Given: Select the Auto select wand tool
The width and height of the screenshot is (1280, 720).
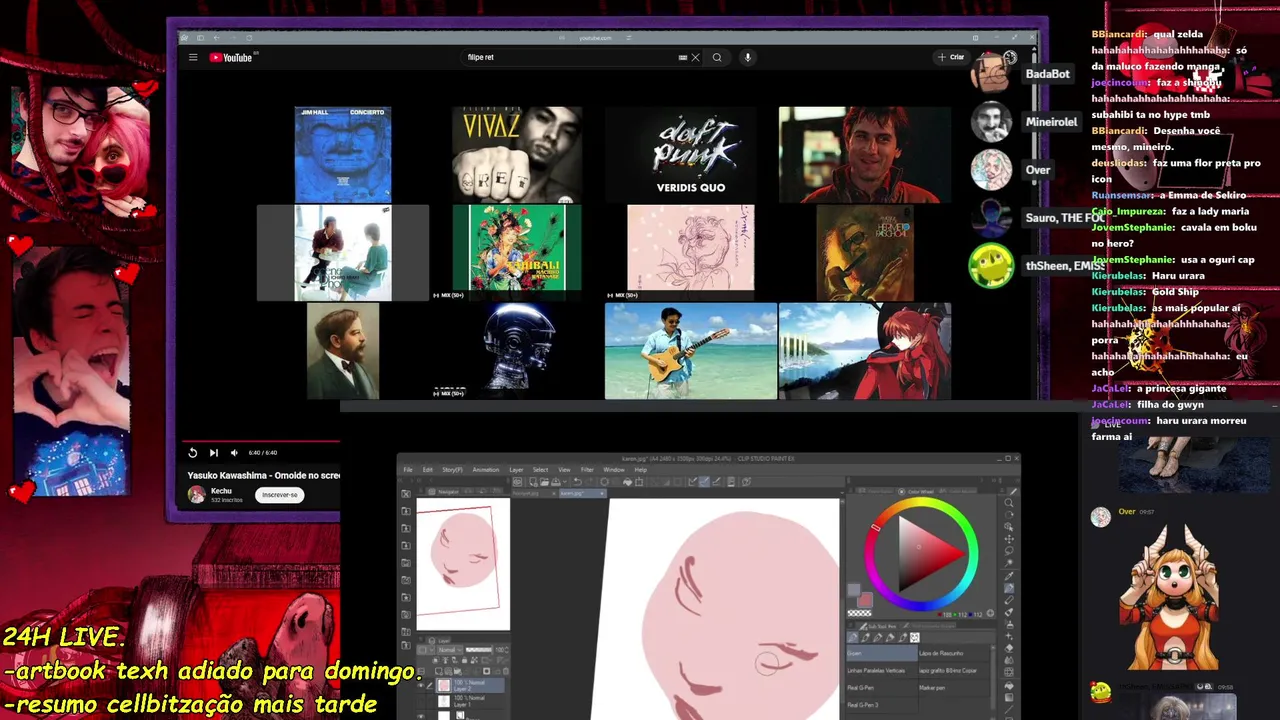Looking at the screenshot, I should pyautogui.click(x=1009, y=562).
